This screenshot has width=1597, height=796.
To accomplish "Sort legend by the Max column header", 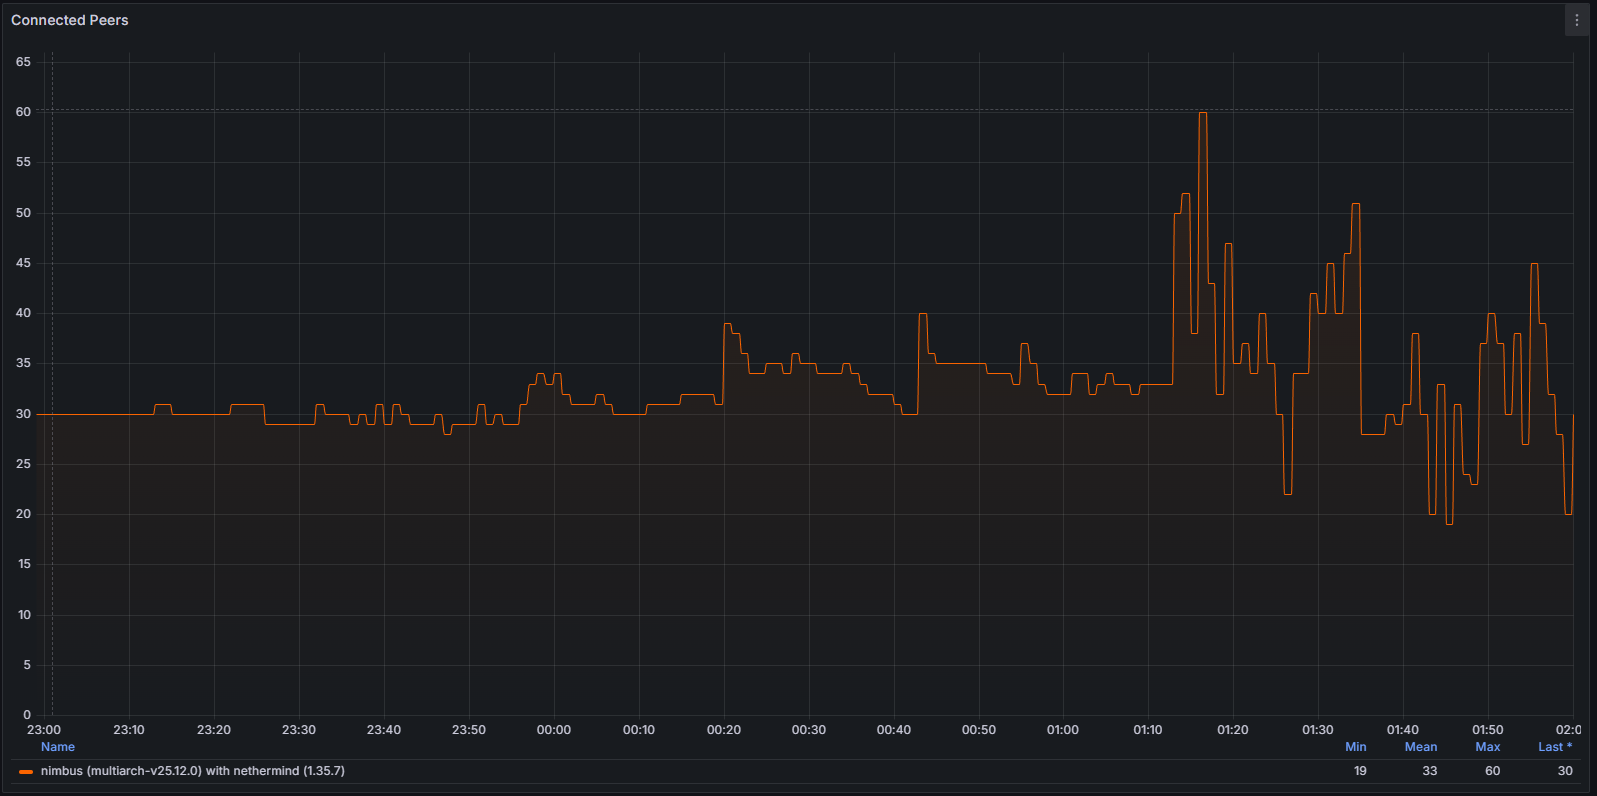I will pyautogui.click(x=1487, y=747).
